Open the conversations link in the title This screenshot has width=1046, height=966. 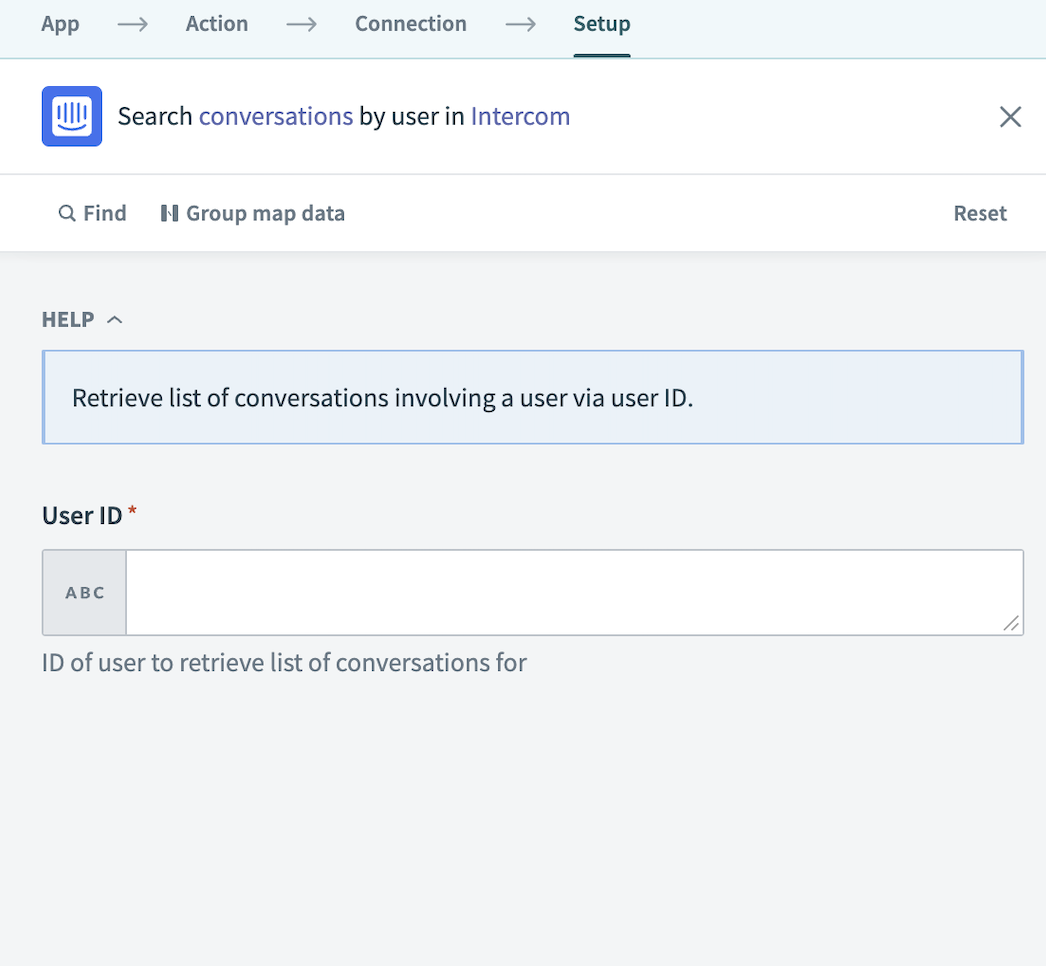click(x=276, y=116)
